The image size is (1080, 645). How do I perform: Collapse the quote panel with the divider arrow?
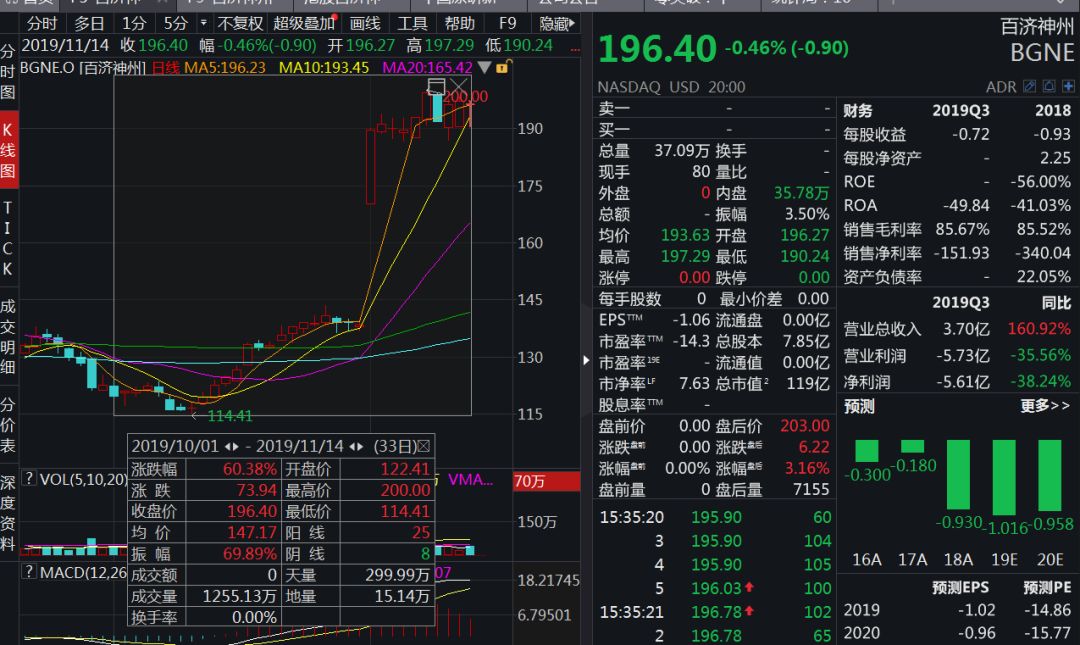point(586,360)
